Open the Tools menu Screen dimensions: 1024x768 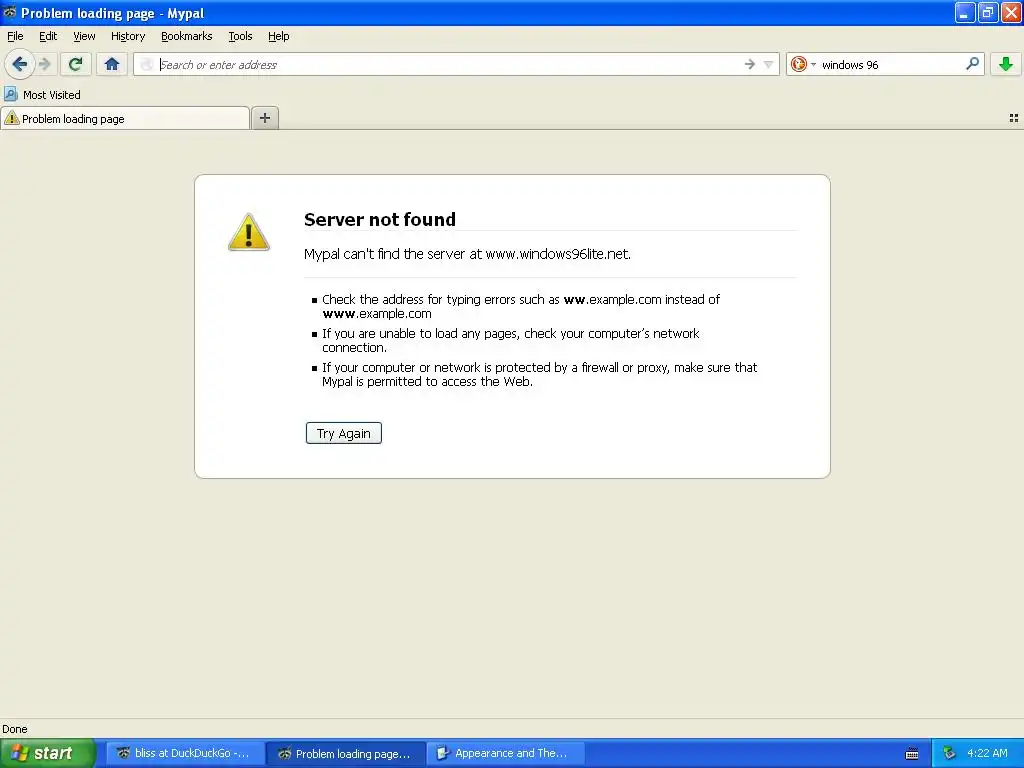(240, 36)
